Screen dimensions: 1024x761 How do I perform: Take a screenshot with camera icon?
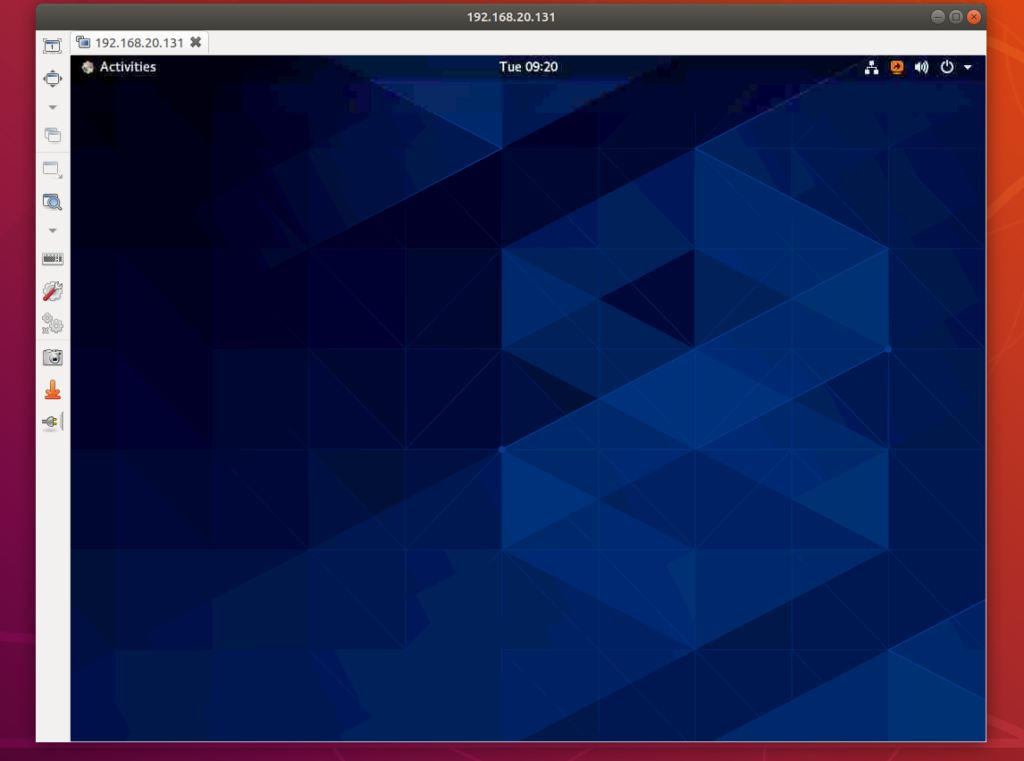(x=52, y=357)
